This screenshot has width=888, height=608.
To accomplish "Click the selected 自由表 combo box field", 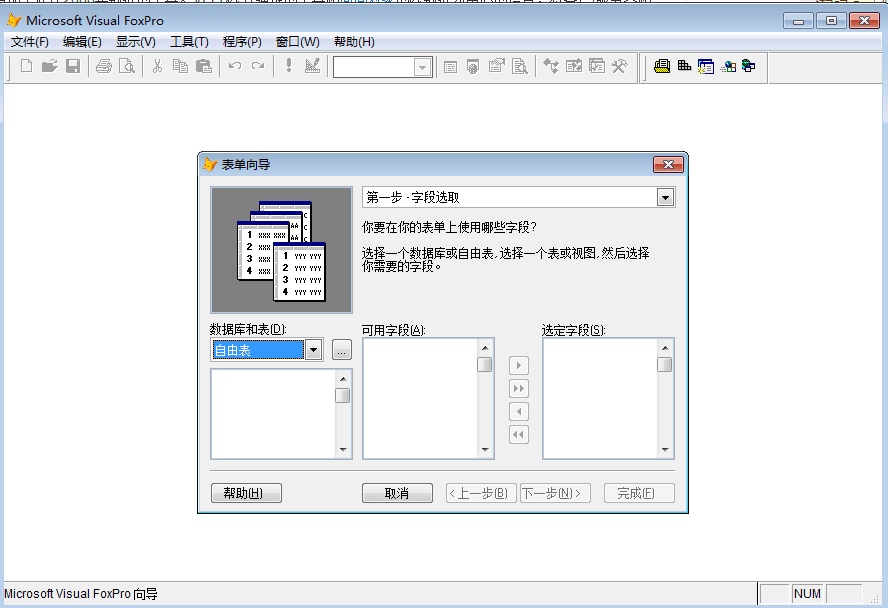I will coord(258,350).
